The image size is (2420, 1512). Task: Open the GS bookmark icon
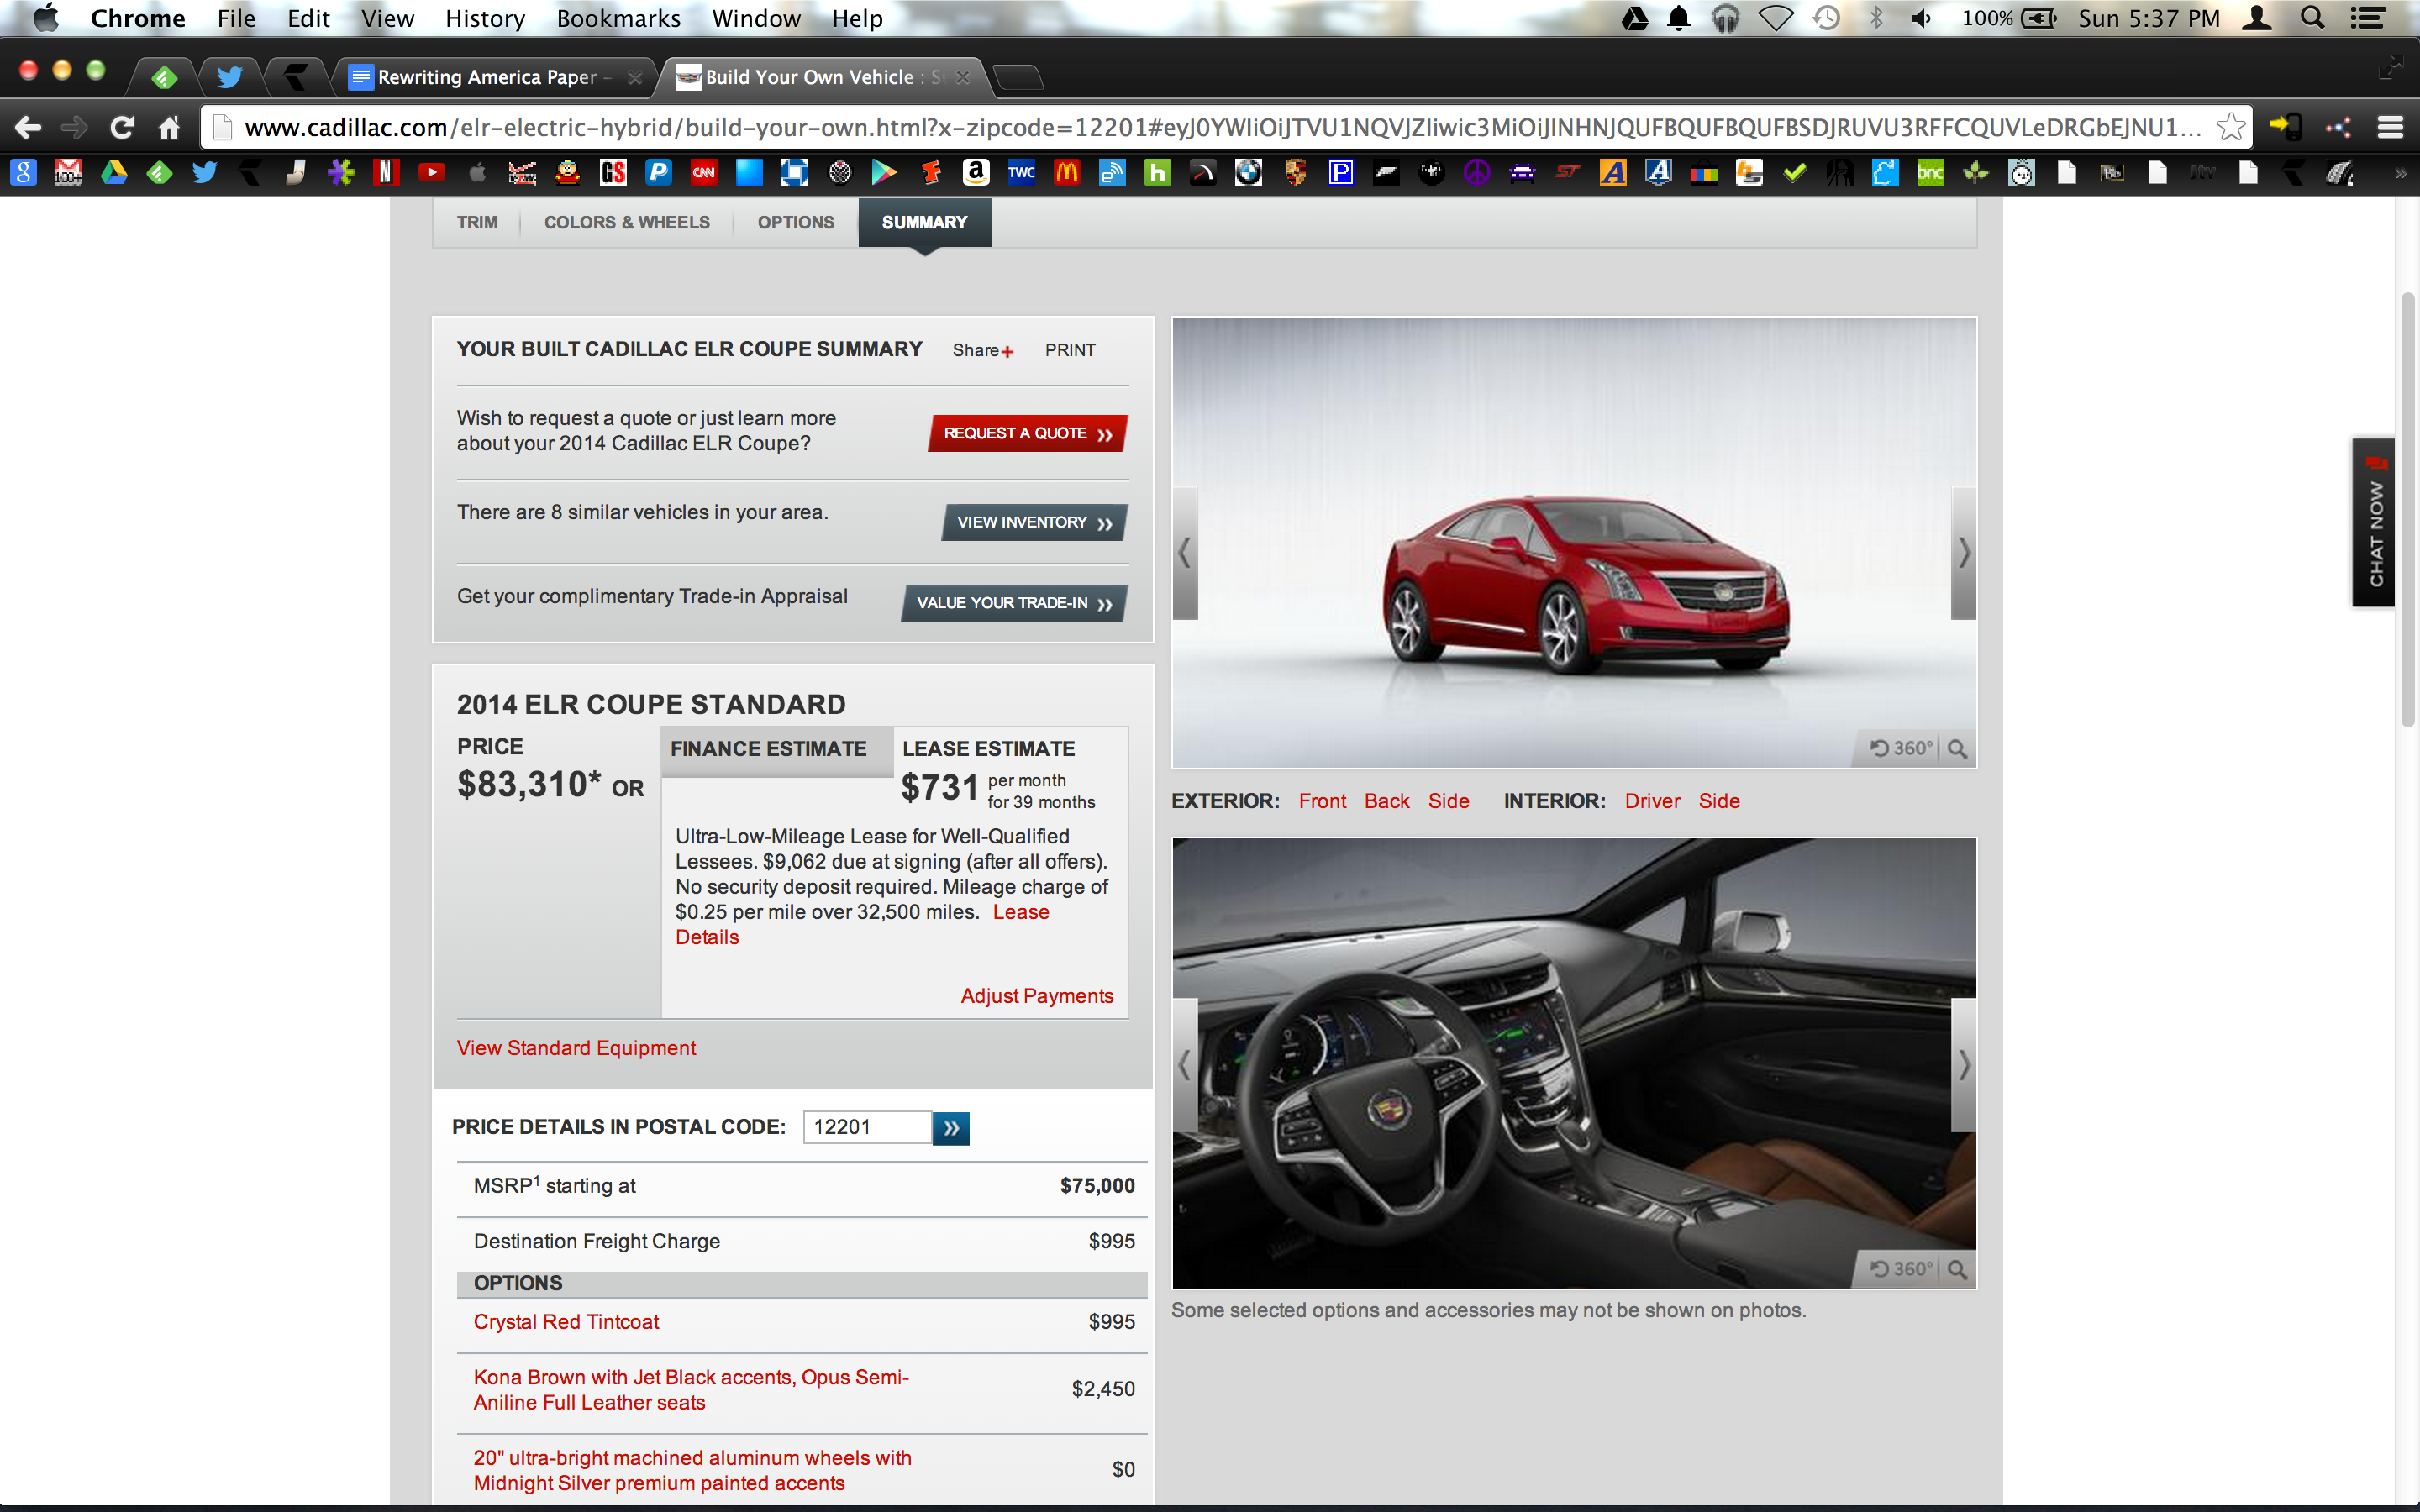pyautogui.click(x=613, y=173)
